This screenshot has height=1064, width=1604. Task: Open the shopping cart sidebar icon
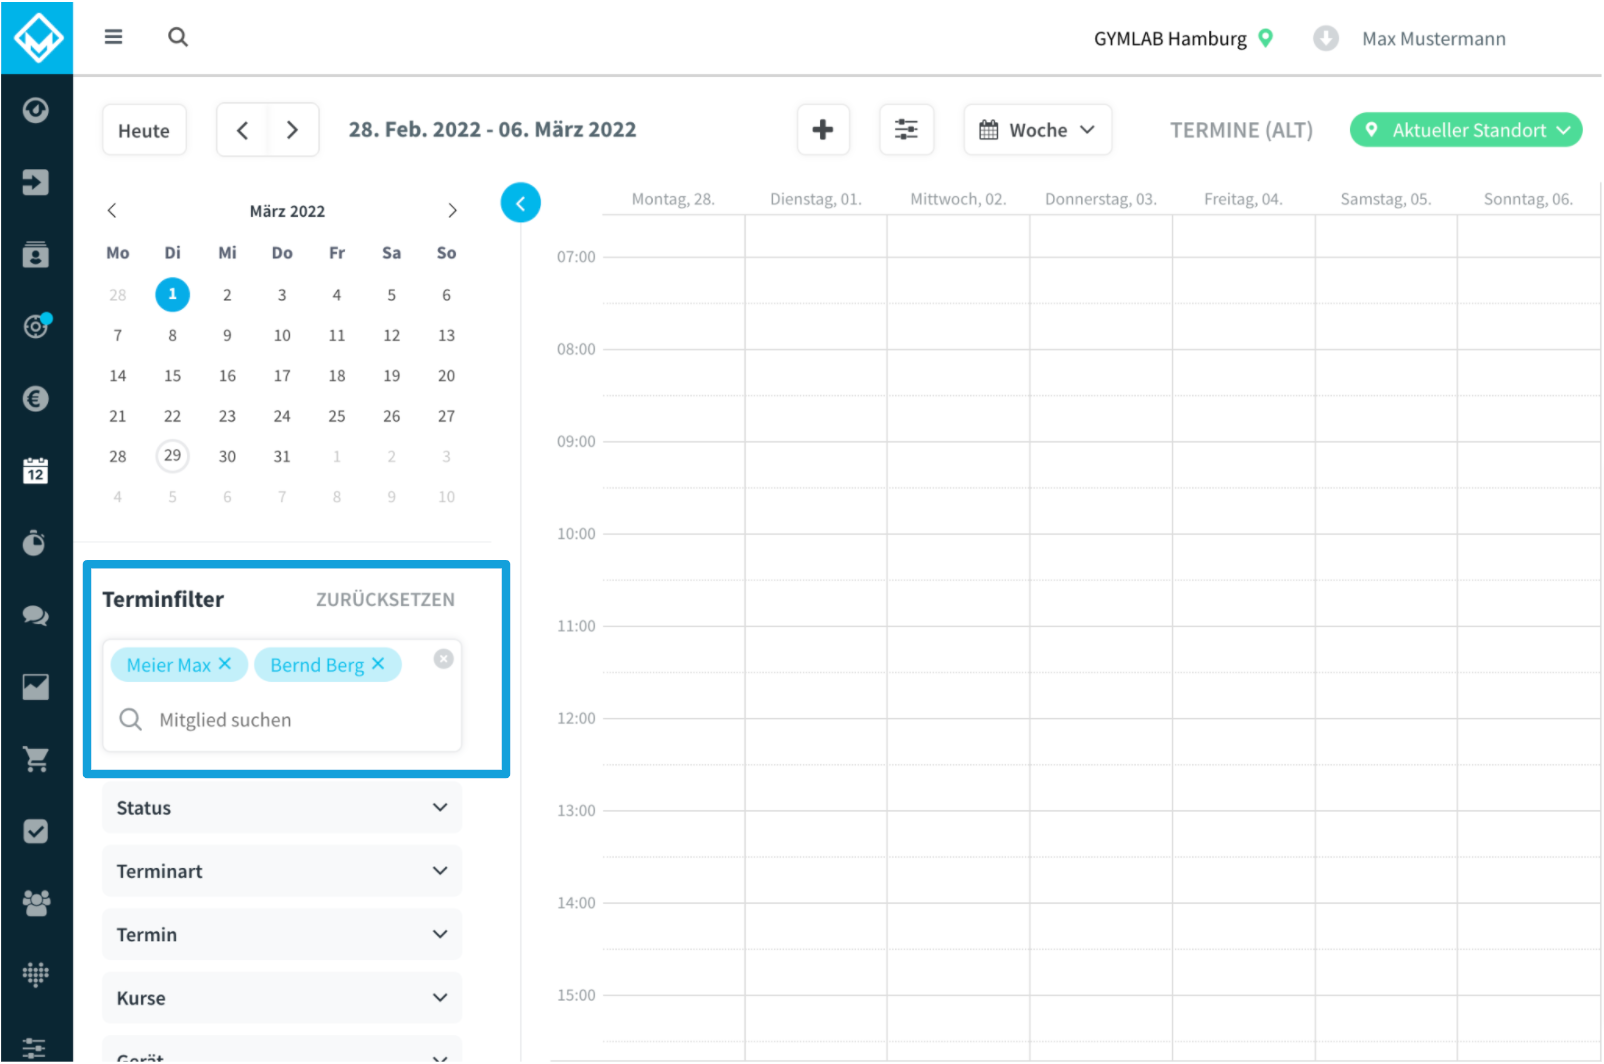click(x=36, y=760)
